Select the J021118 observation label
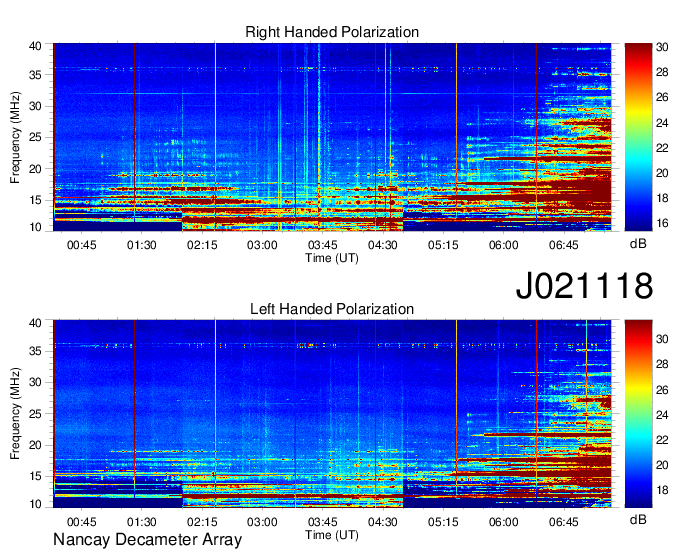680x552 pixels. [x=584, y=285]
